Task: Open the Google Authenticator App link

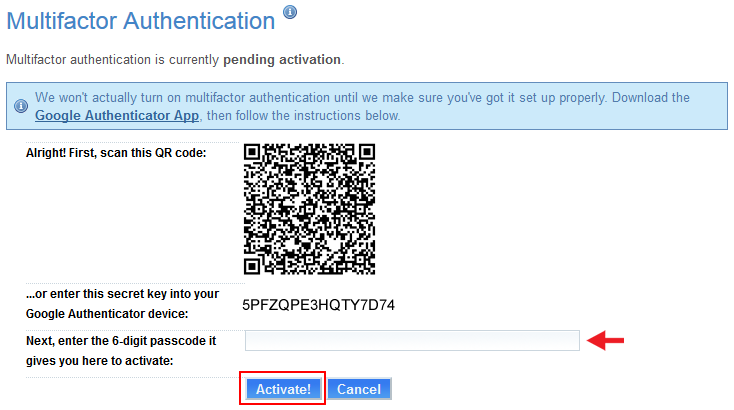Action: [x=117, y=115]
